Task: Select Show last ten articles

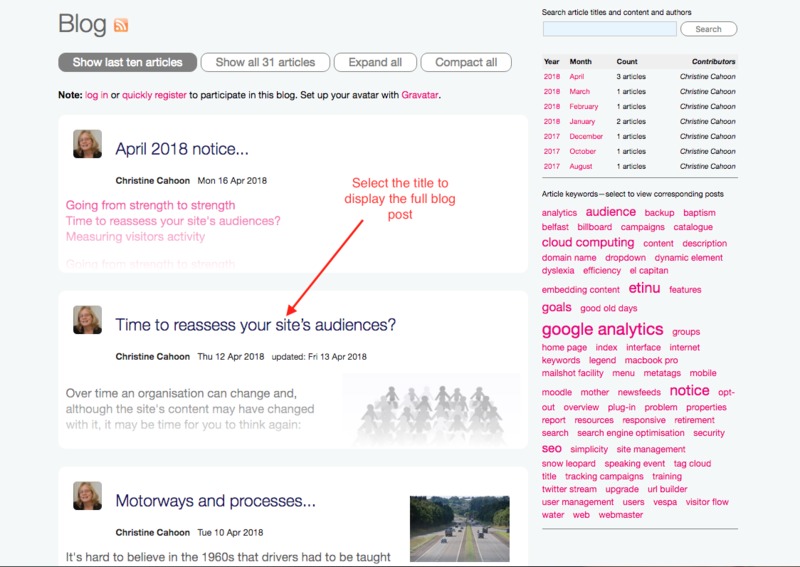Action: [x=127, y=62]
